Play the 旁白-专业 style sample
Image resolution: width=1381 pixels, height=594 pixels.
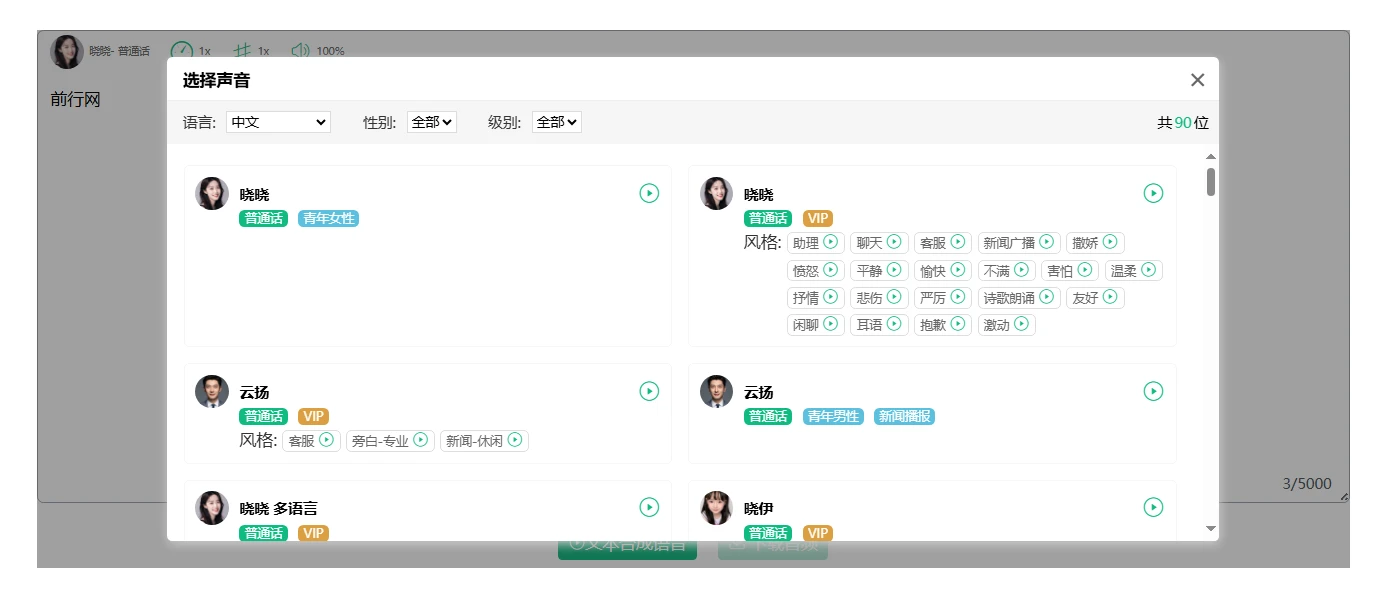[421, 440]
